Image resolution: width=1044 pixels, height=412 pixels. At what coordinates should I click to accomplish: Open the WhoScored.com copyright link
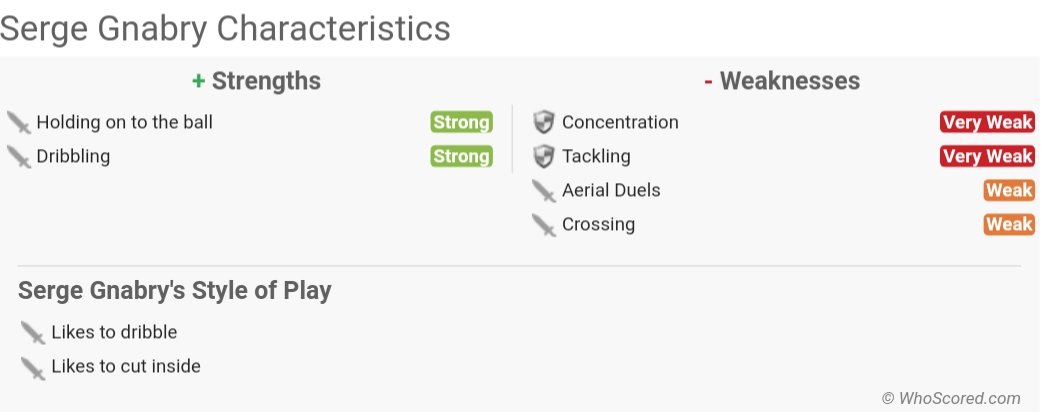(951, 398)
